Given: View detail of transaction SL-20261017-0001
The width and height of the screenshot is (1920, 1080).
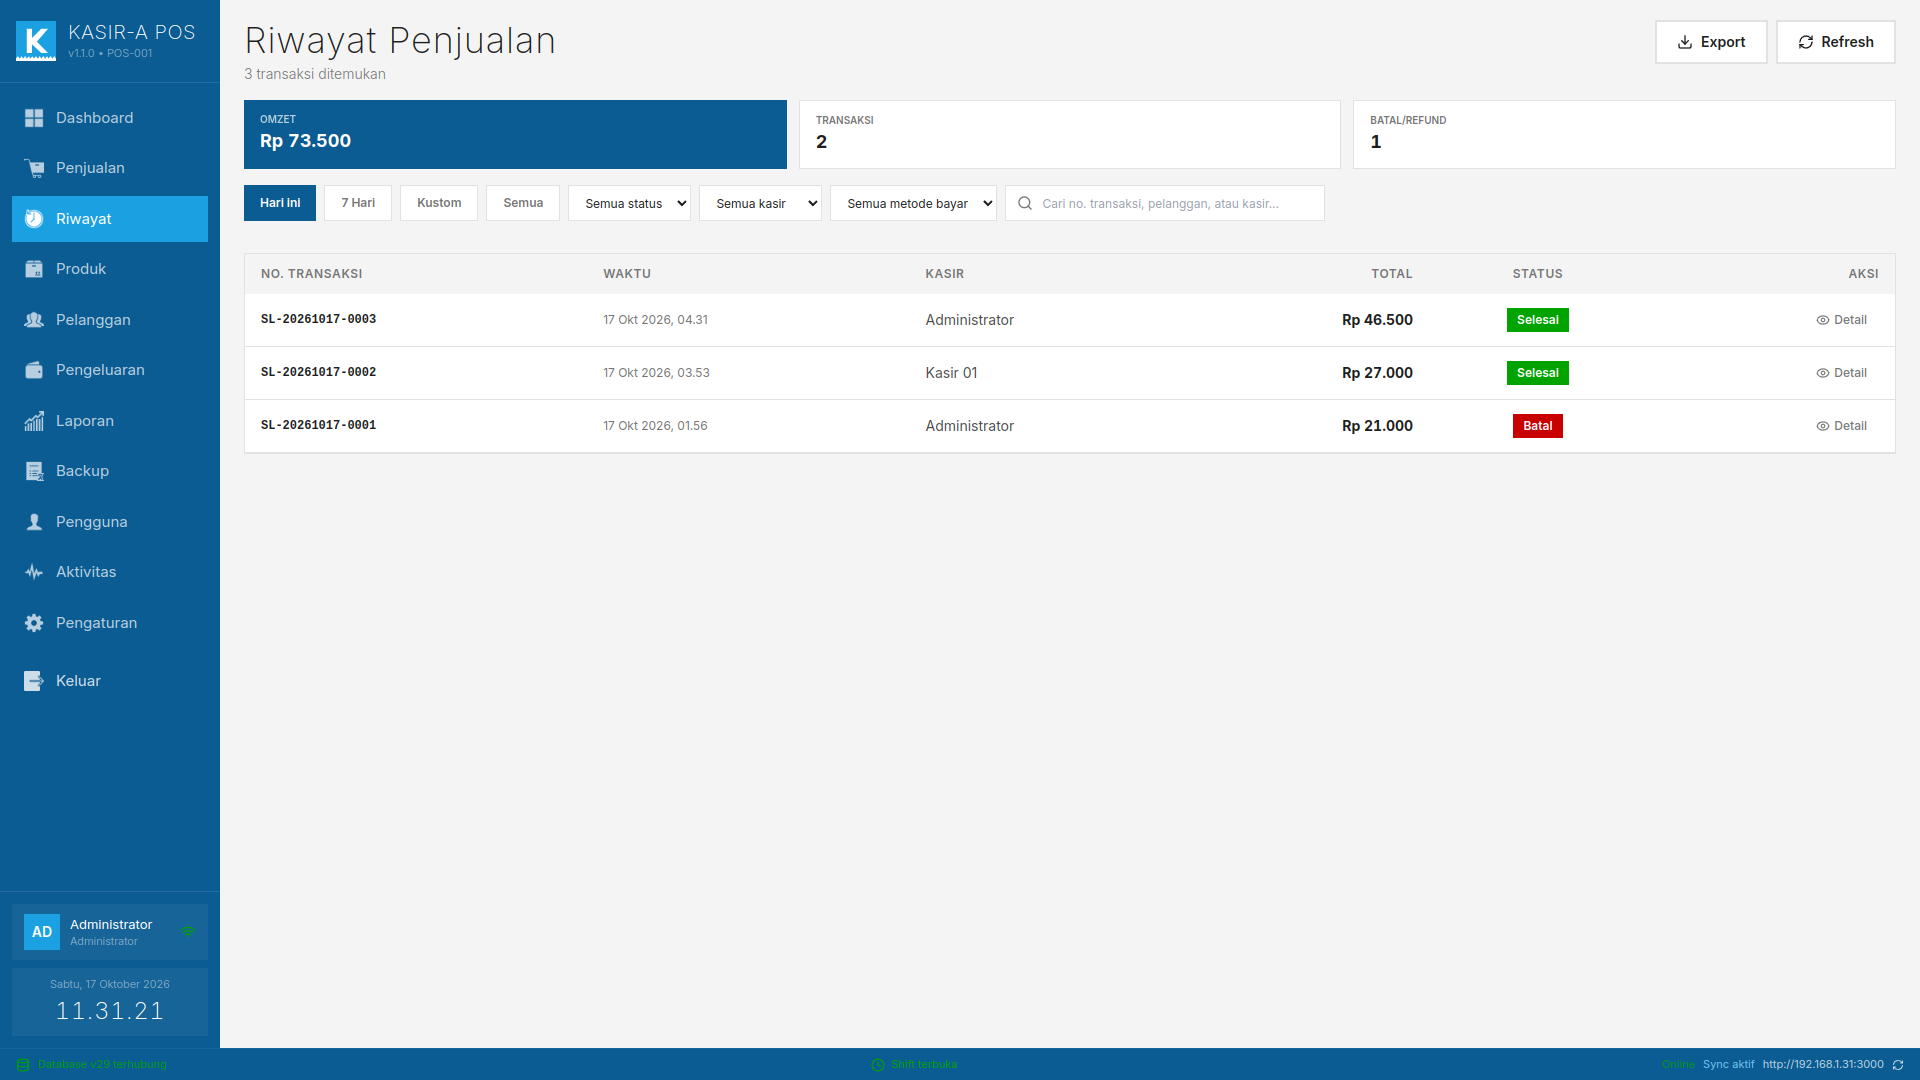Looking at the screenshot, I should click(1842, 426).
